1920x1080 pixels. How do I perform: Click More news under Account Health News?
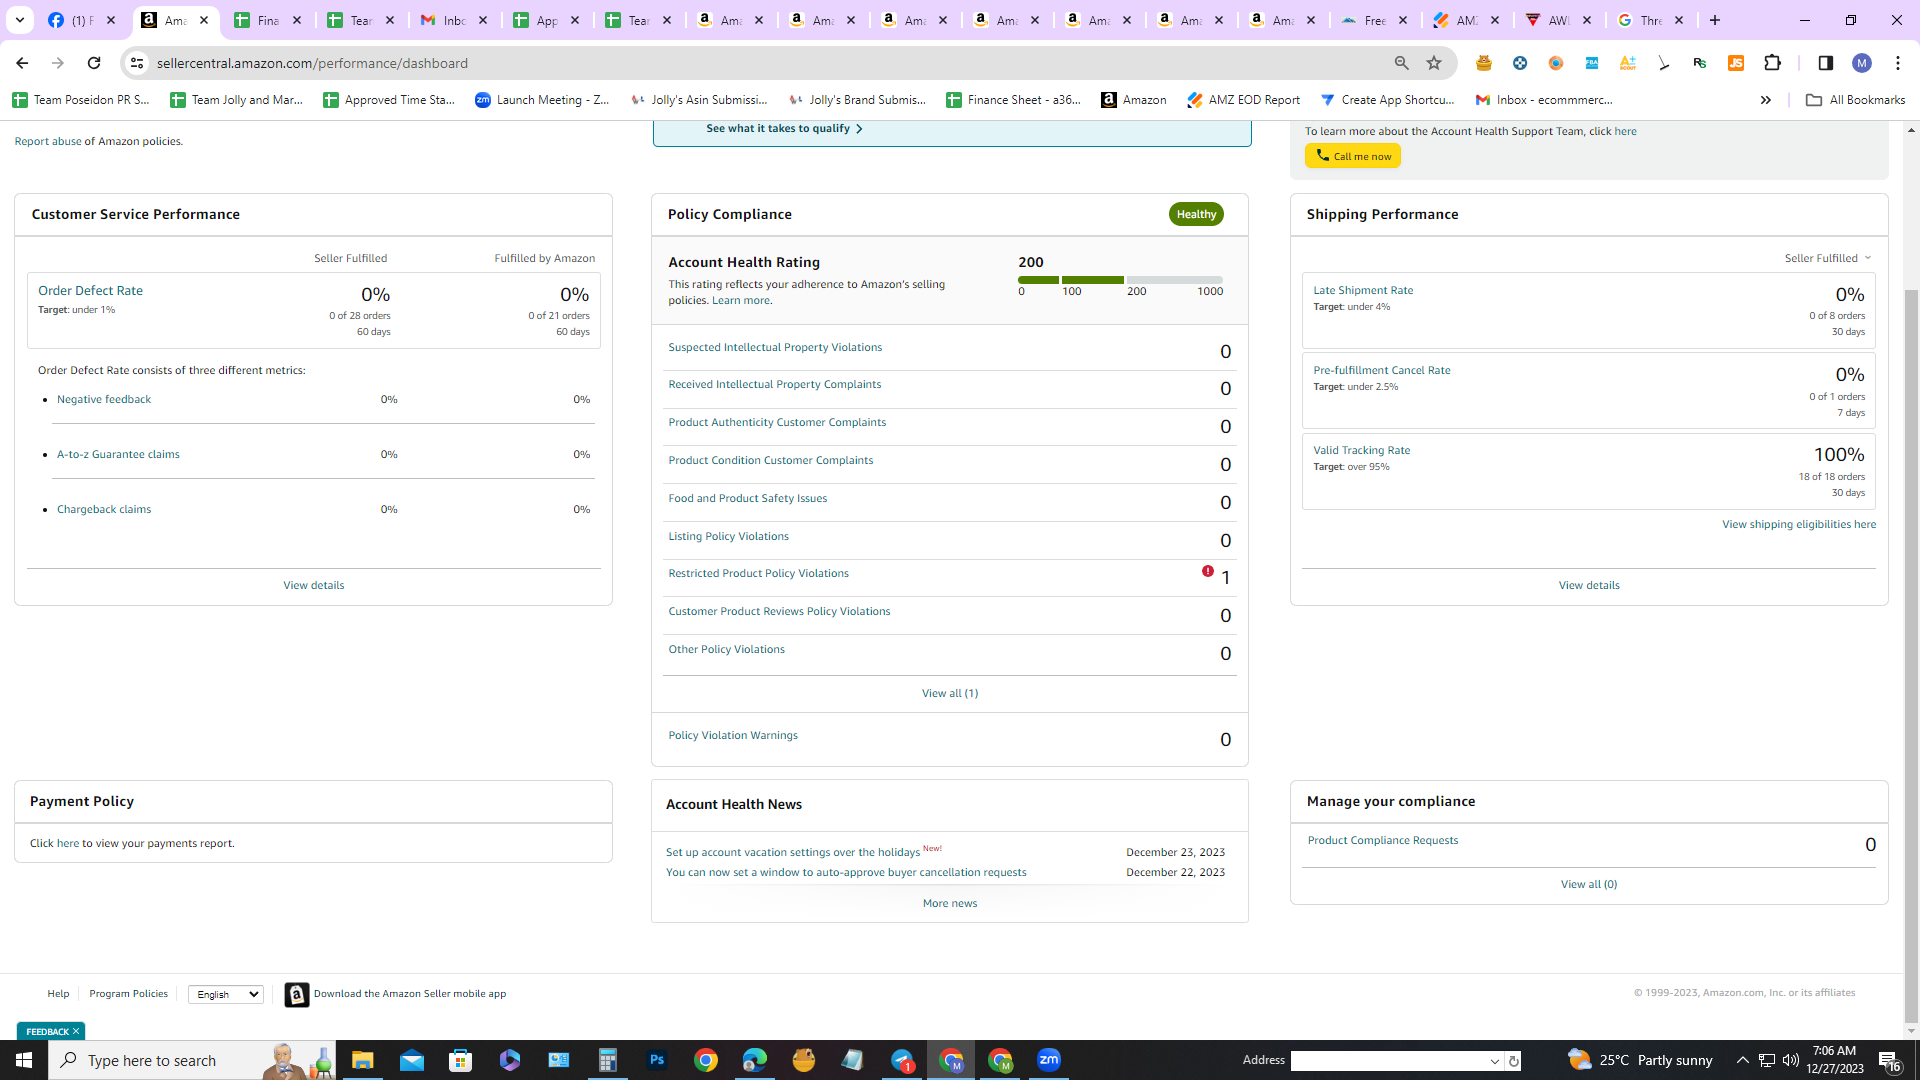point(949,903)
